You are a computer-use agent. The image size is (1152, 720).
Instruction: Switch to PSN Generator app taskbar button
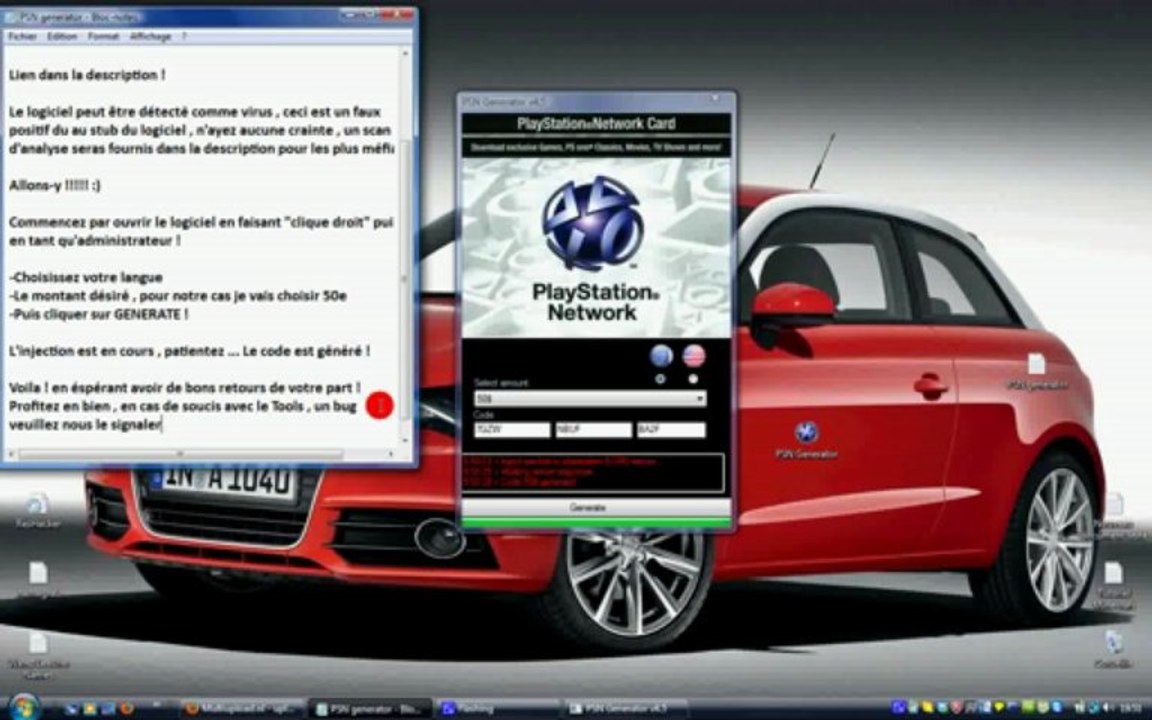click(x=628, y=709)
